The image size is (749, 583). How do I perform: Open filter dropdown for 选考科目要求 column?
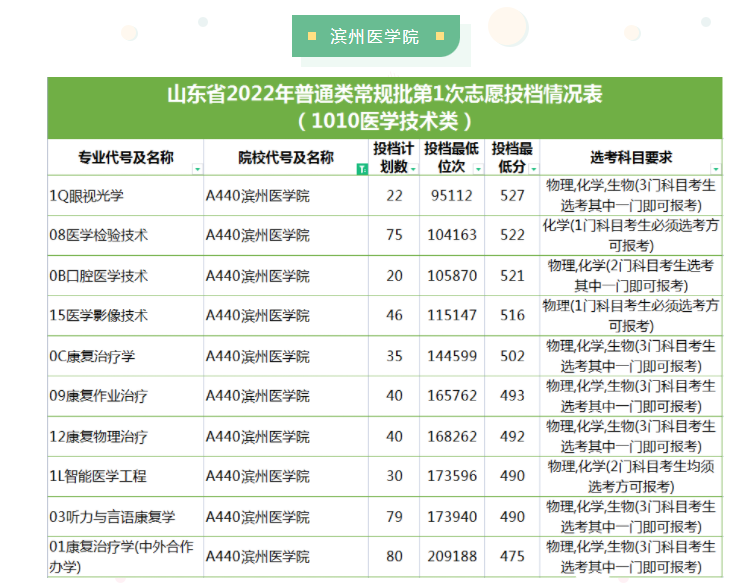coord(715,169)
